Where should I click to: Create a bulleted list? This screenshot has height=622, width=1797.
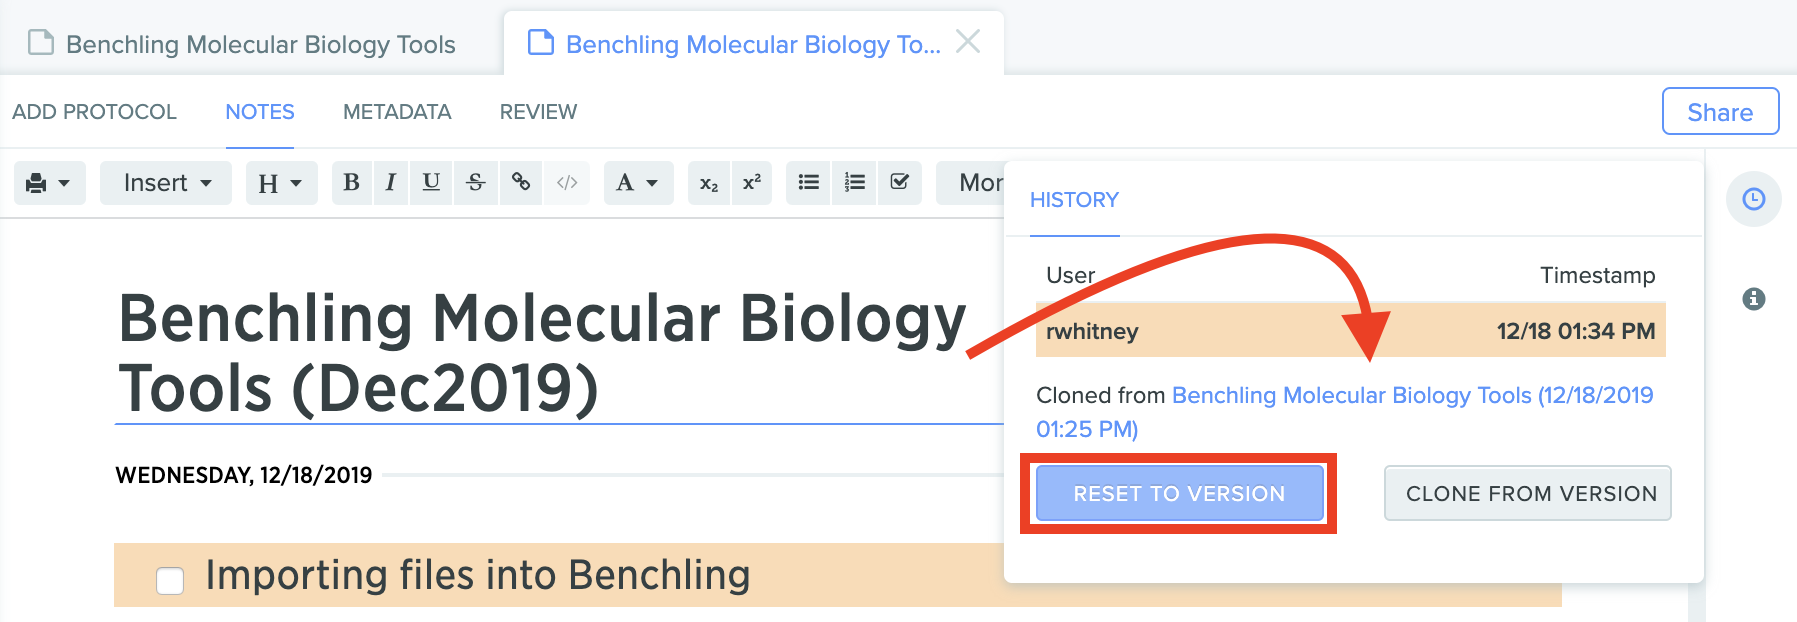[x=808, y=183]
